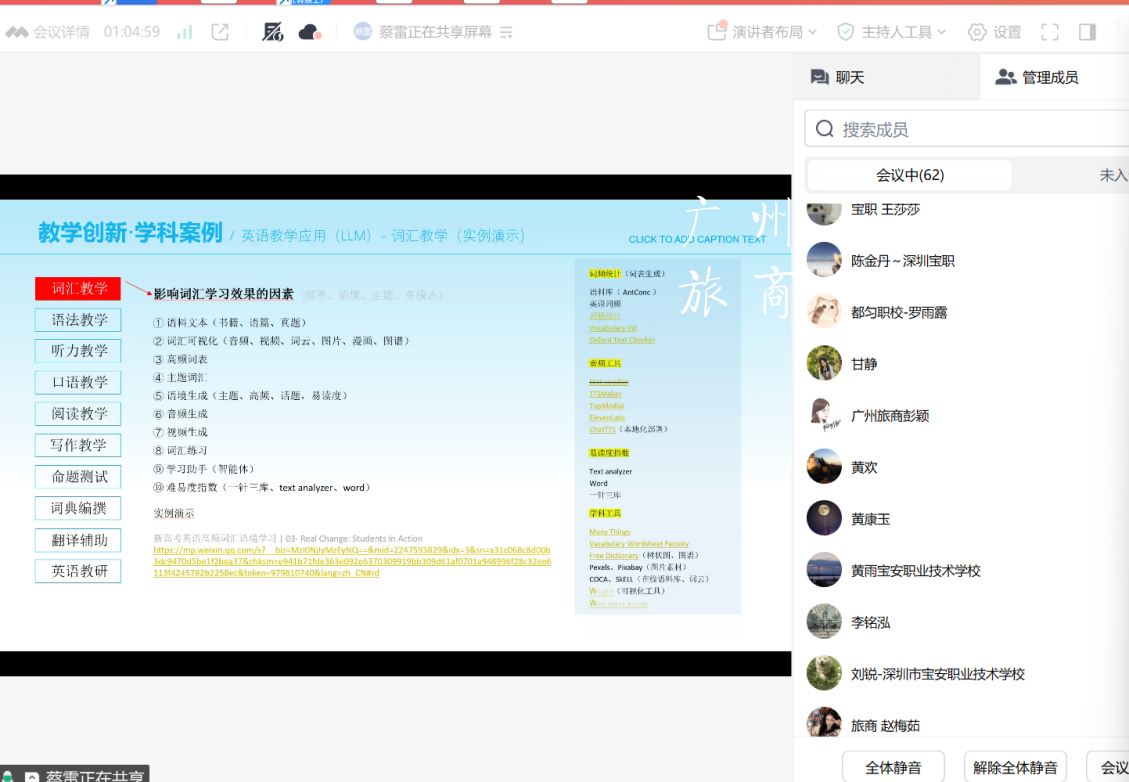The height and width of the screenshot is (782, 1129).
Task: Open 会议详情 meeting info
Action: [48, 32]
